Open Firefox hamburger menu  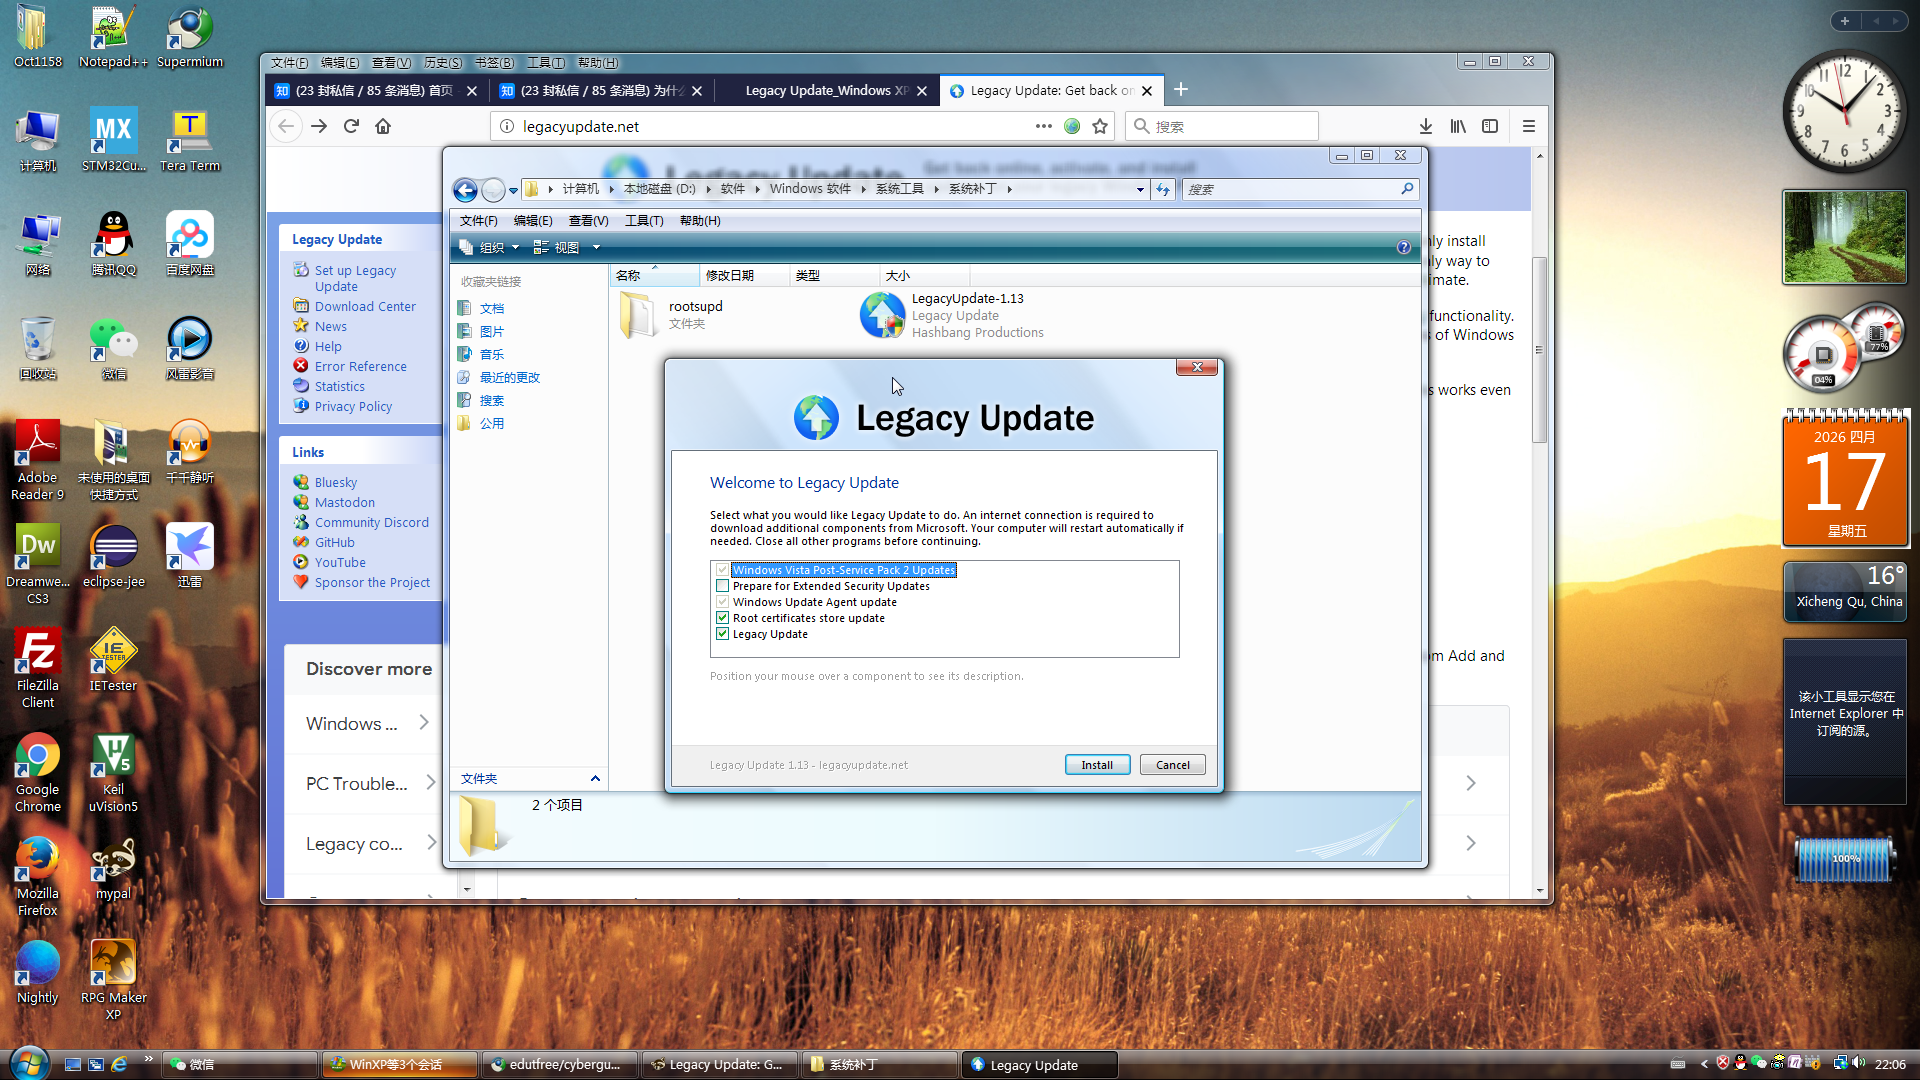coord(1528,126)
